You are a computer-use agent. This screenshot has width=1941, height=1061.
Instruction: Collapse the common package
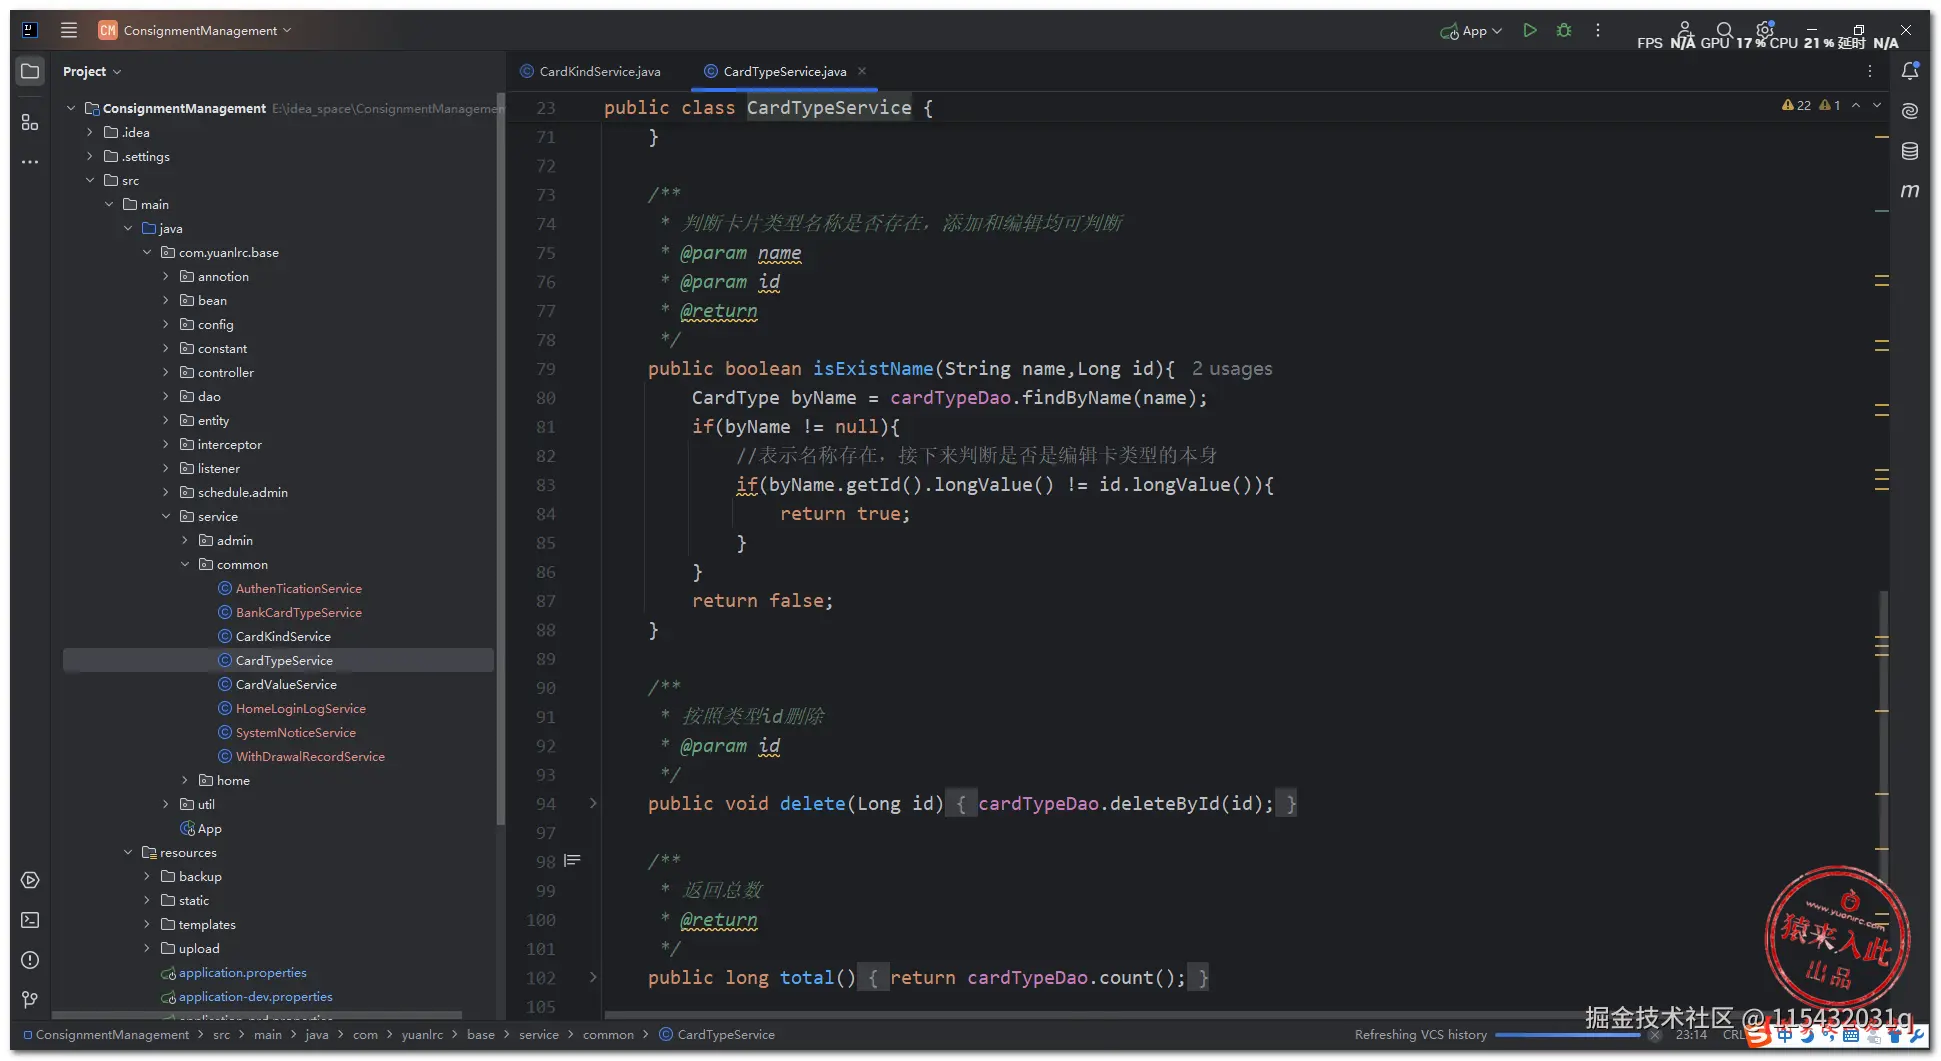coord(185,564)
